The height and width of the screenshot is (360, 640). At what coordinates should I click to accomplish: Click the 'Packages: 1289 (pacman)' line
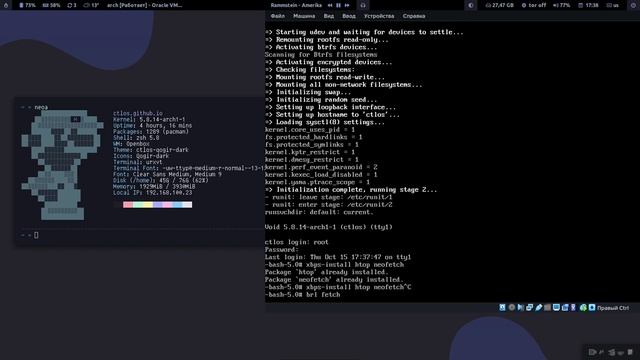(x=151, y=132)
